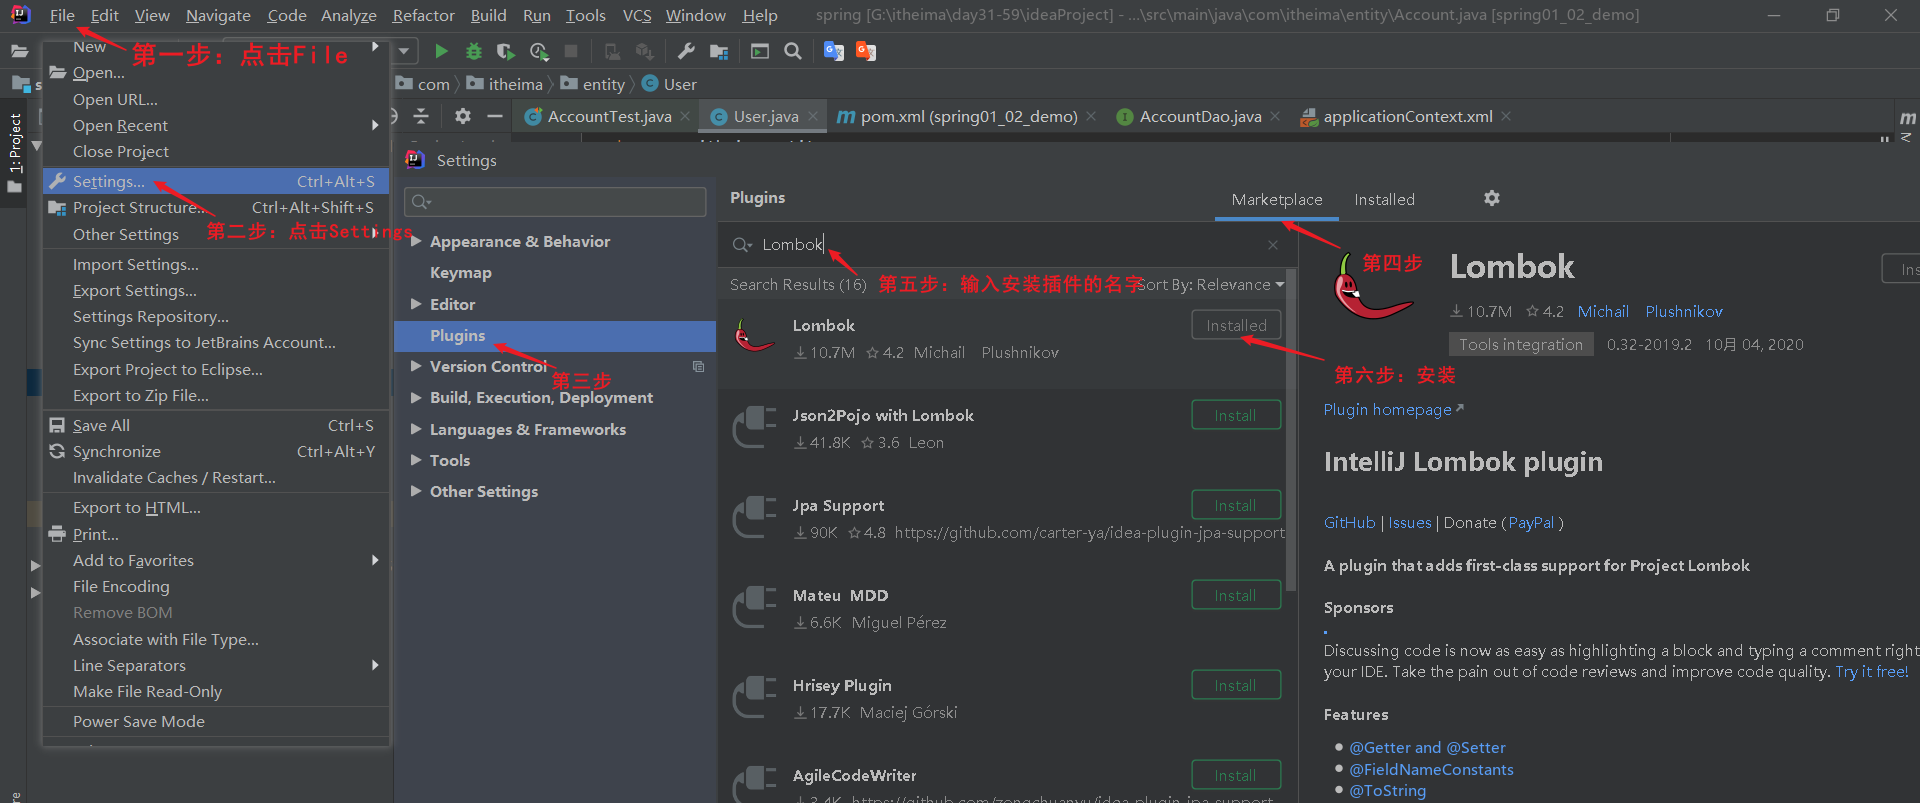Expand Build, Execution, Deployment node
Image resolution: width=1920 pixels, height=803 pixels.
point(416,398)
